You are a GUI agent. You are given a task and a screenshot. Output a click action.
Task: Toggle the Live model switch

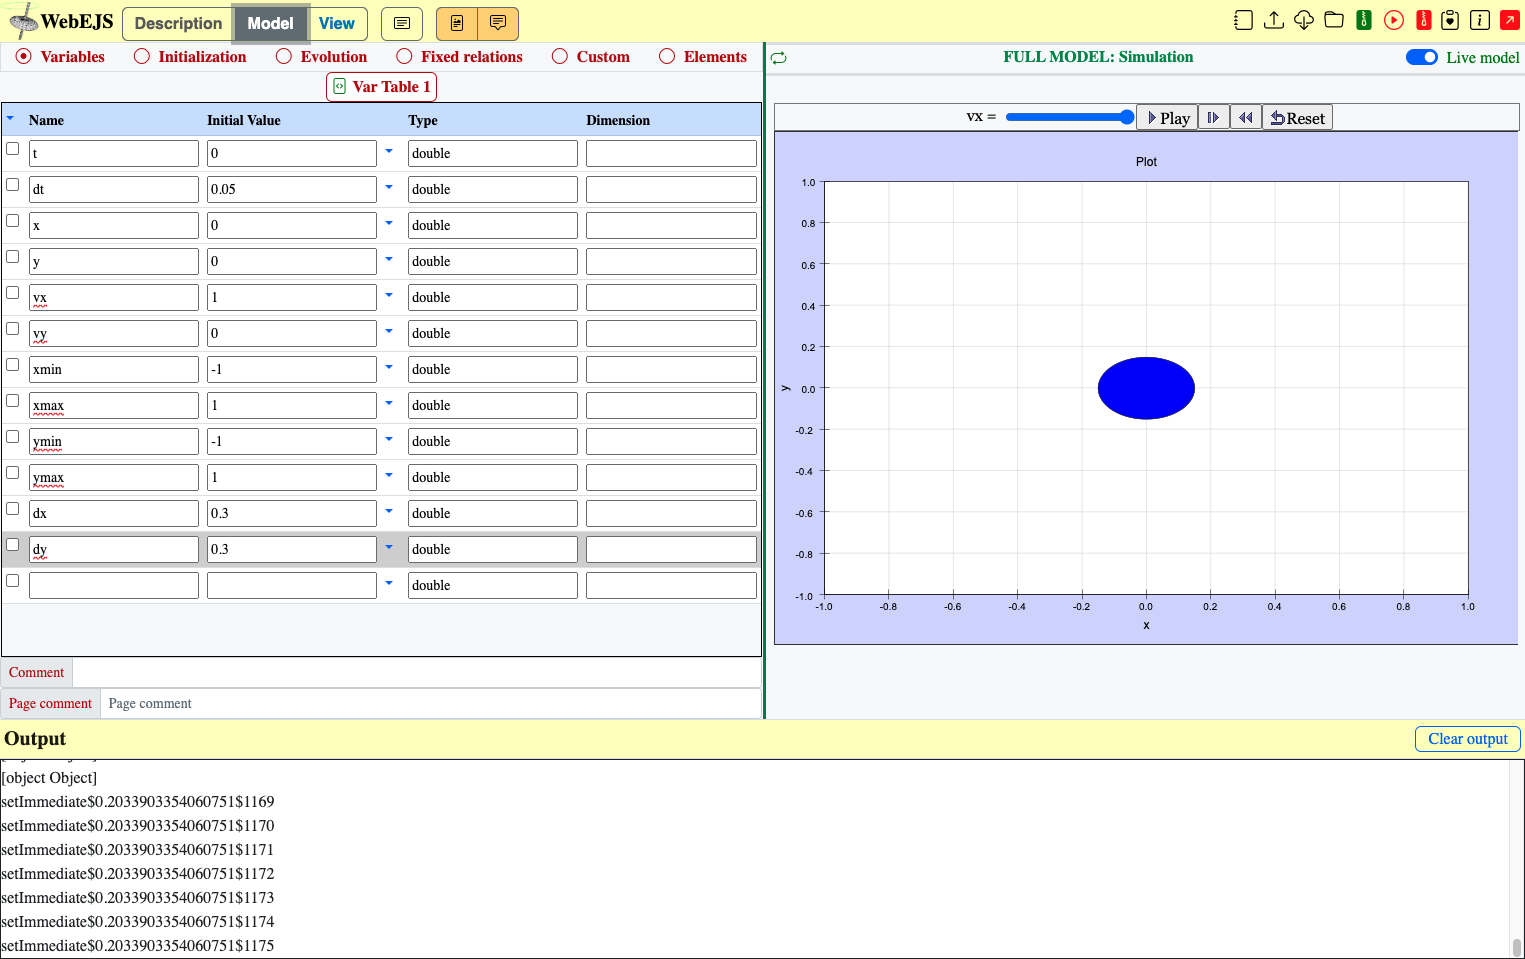pyautogui.click(x=1422, y=57)
